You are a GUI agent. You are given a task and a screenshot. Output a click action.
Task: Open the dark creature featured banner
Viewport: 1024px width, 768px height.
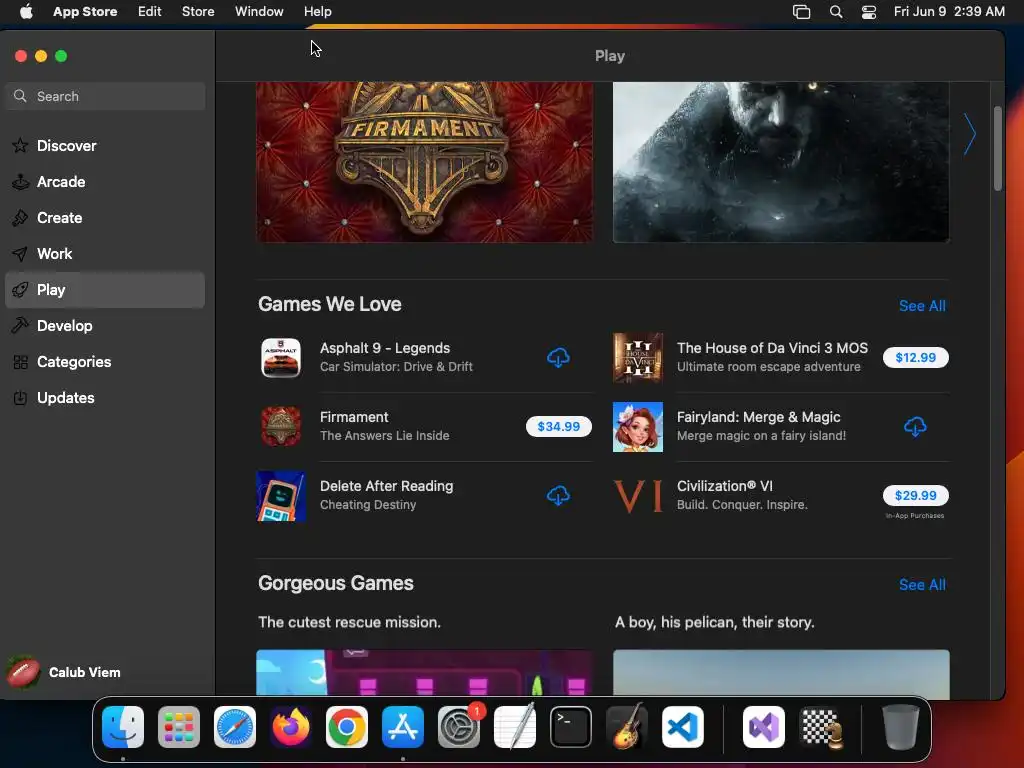(781, 162)
